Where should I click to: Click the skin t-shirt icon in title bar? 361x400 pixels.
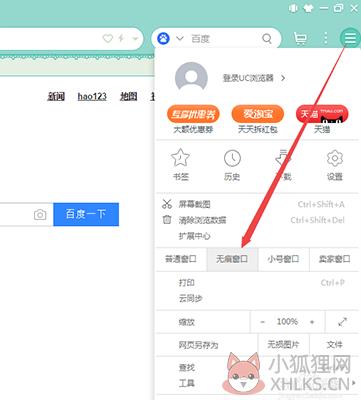(x=309, y=8)
